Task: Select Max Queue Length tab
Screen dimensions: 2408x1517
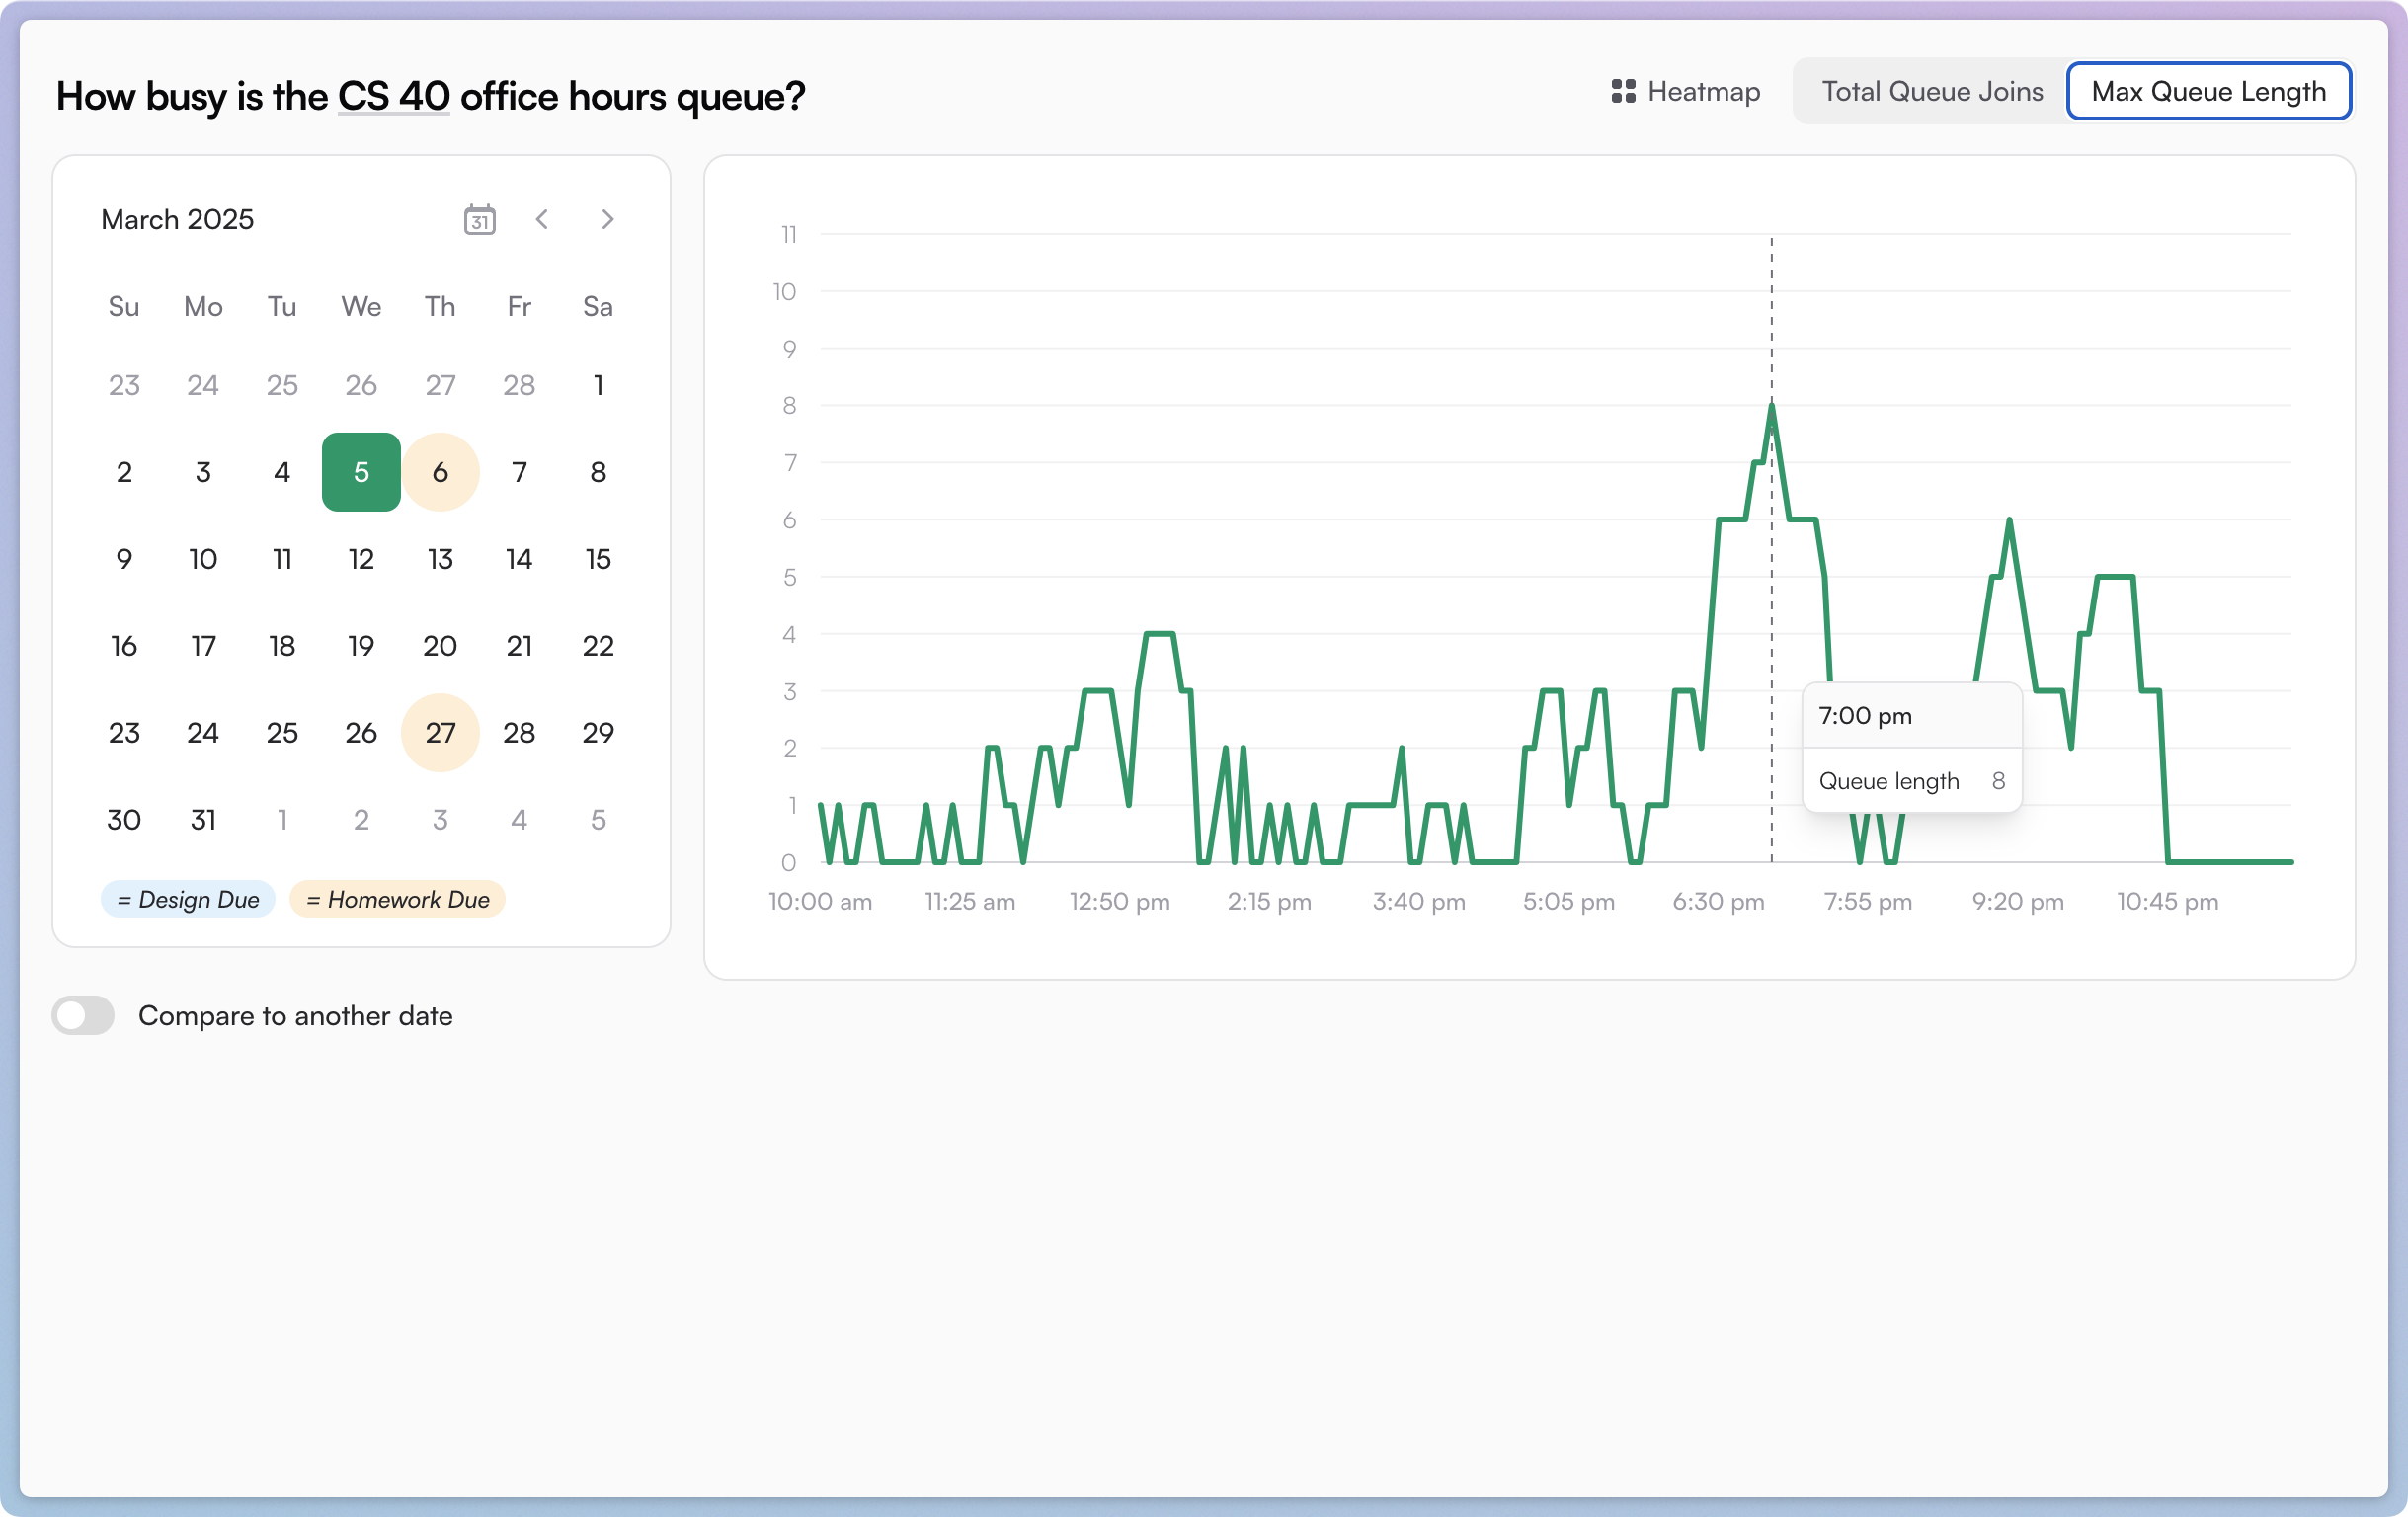Action: click(x=2208, y=91)
